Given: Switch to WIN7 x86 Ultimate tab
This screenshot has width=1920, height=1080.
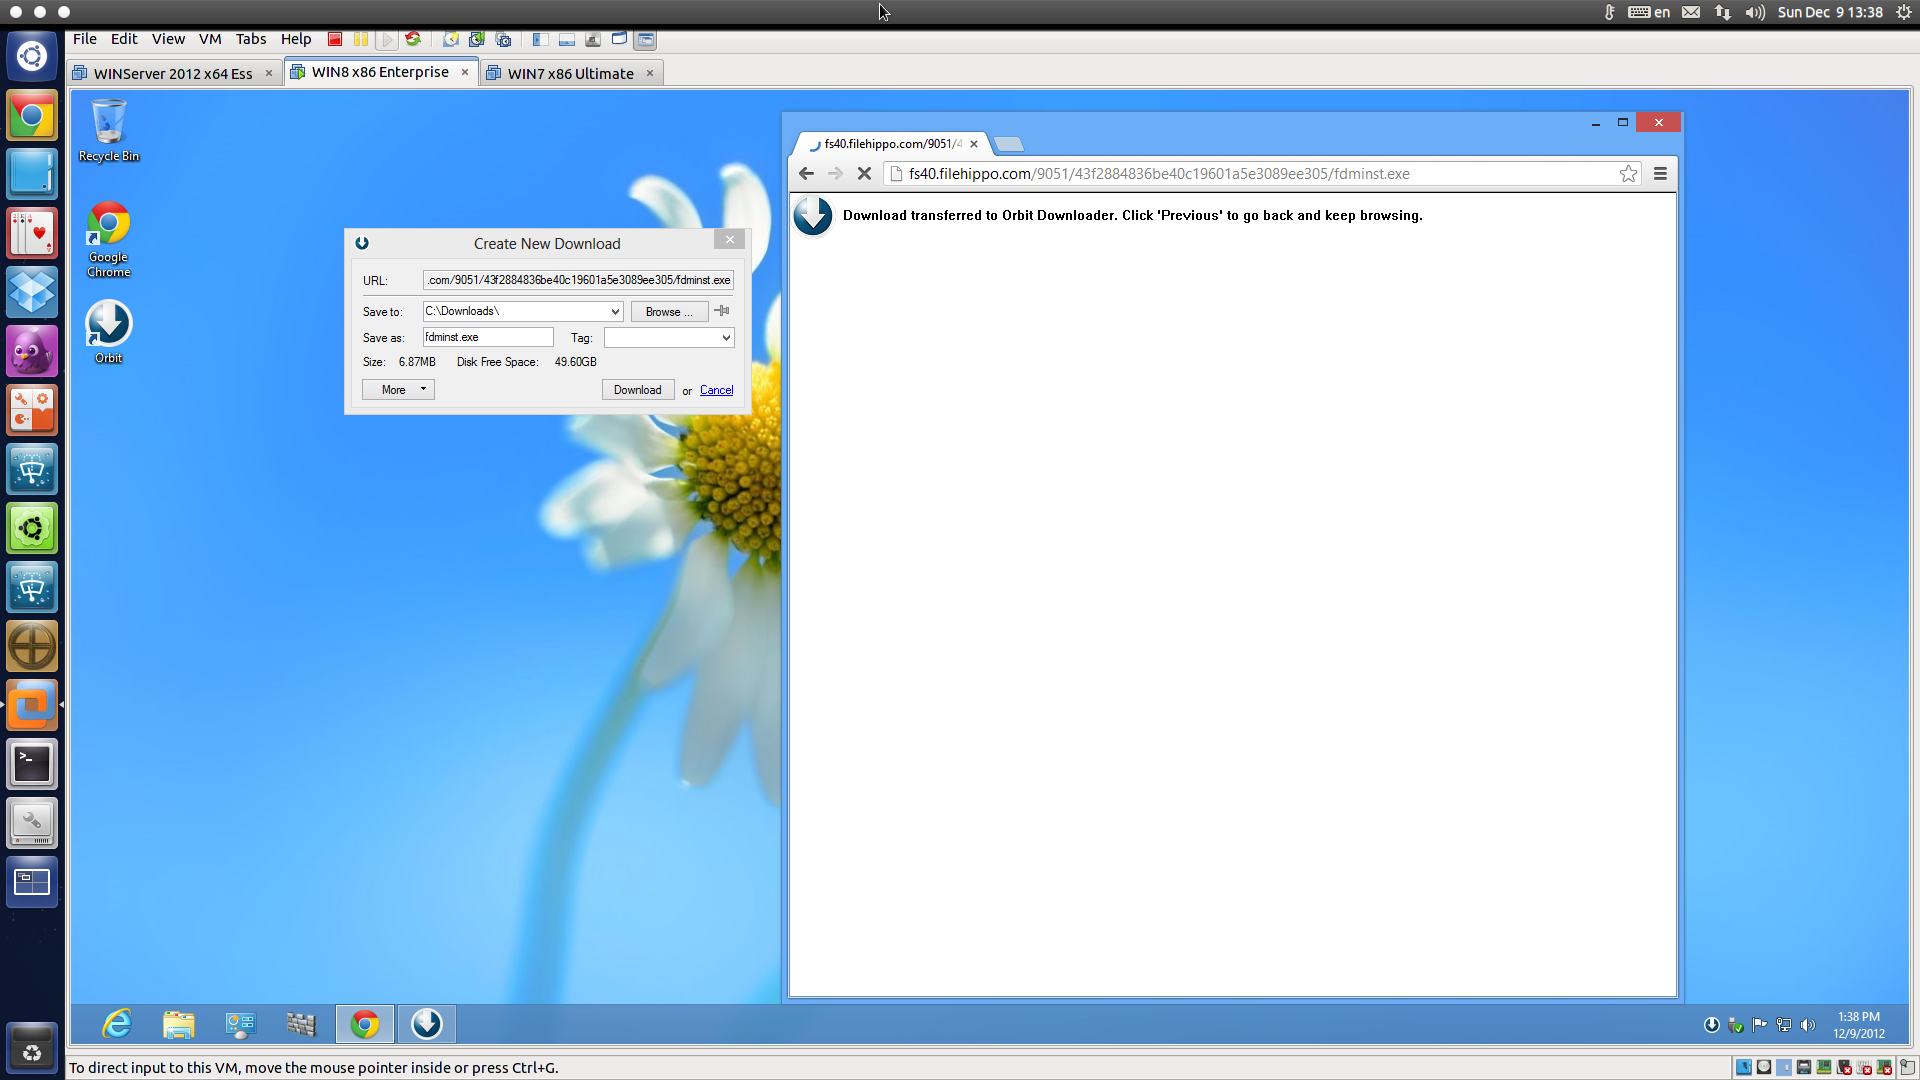Looking at the screenshot, I should click(570, 73).
